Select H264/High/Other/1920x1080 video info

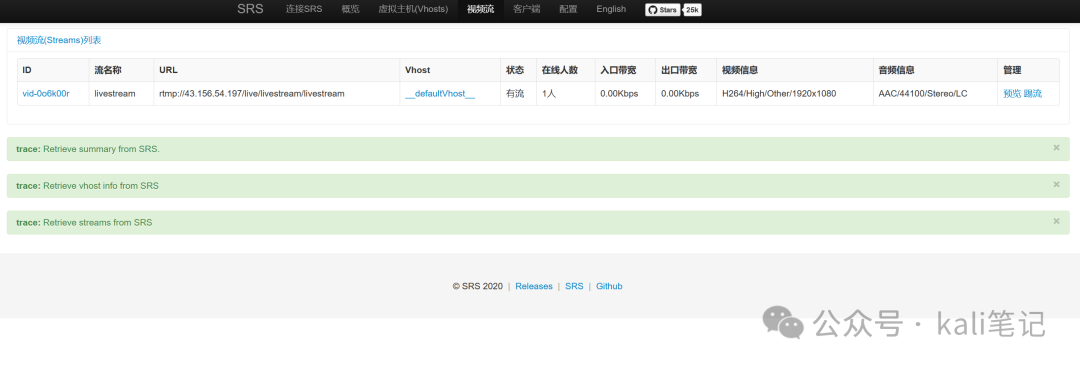(x=795, y=94)
